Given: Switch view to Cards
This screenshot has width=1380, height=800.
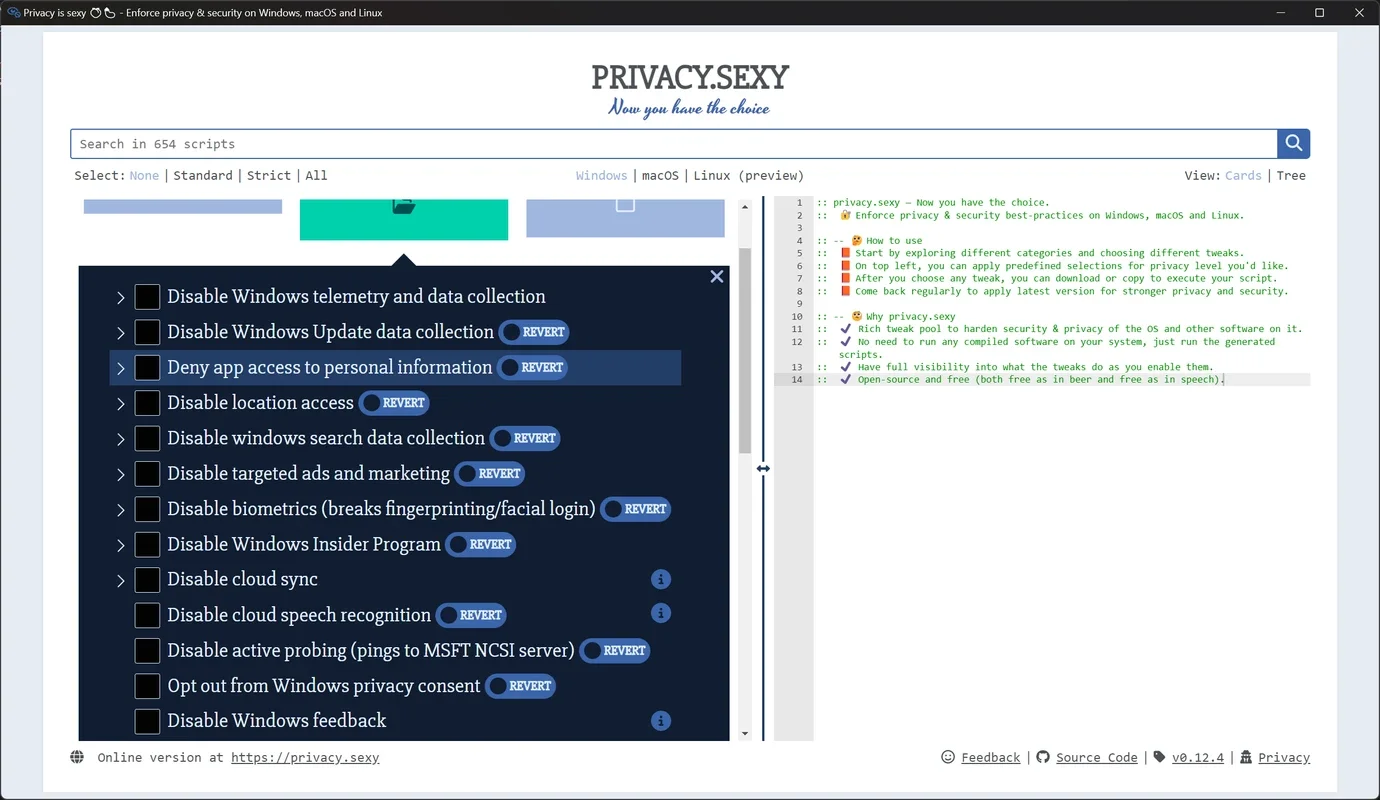Looking at the screenshot, I should click(x=1243, y=175).
